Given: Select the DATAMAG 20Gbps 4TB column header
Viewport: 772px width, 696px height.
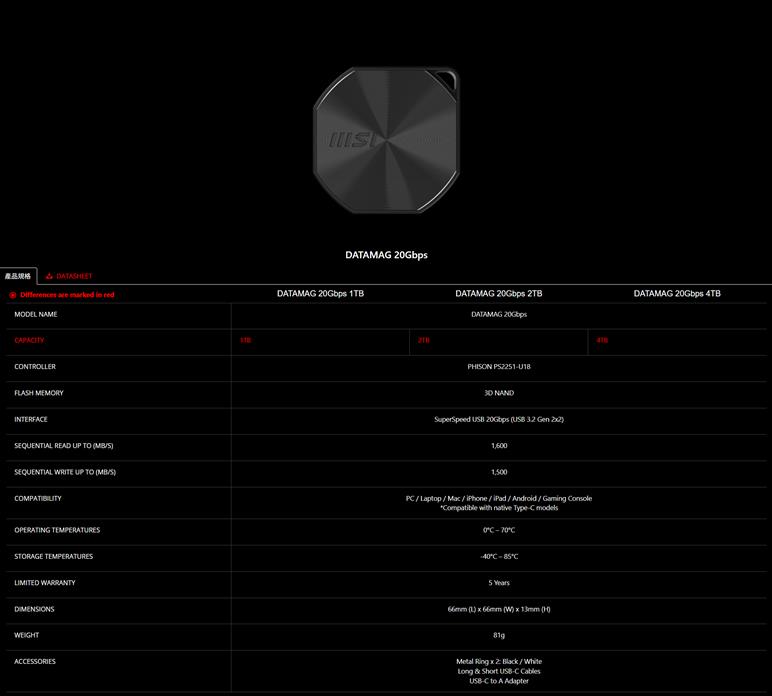Looking at the screenshot, I should [x=677, y=294].
